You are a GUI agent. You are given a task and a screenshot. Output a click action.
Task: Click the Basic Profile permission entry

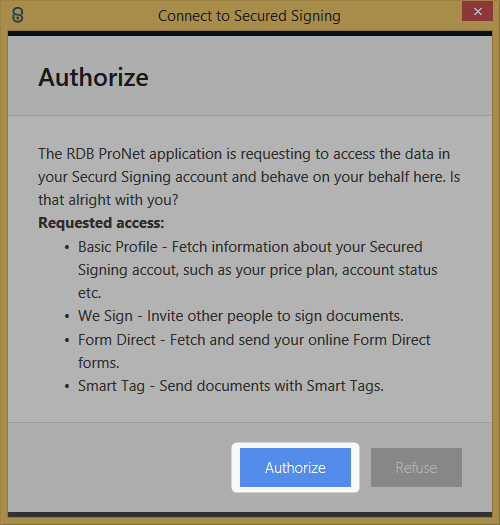coord(258,270)
